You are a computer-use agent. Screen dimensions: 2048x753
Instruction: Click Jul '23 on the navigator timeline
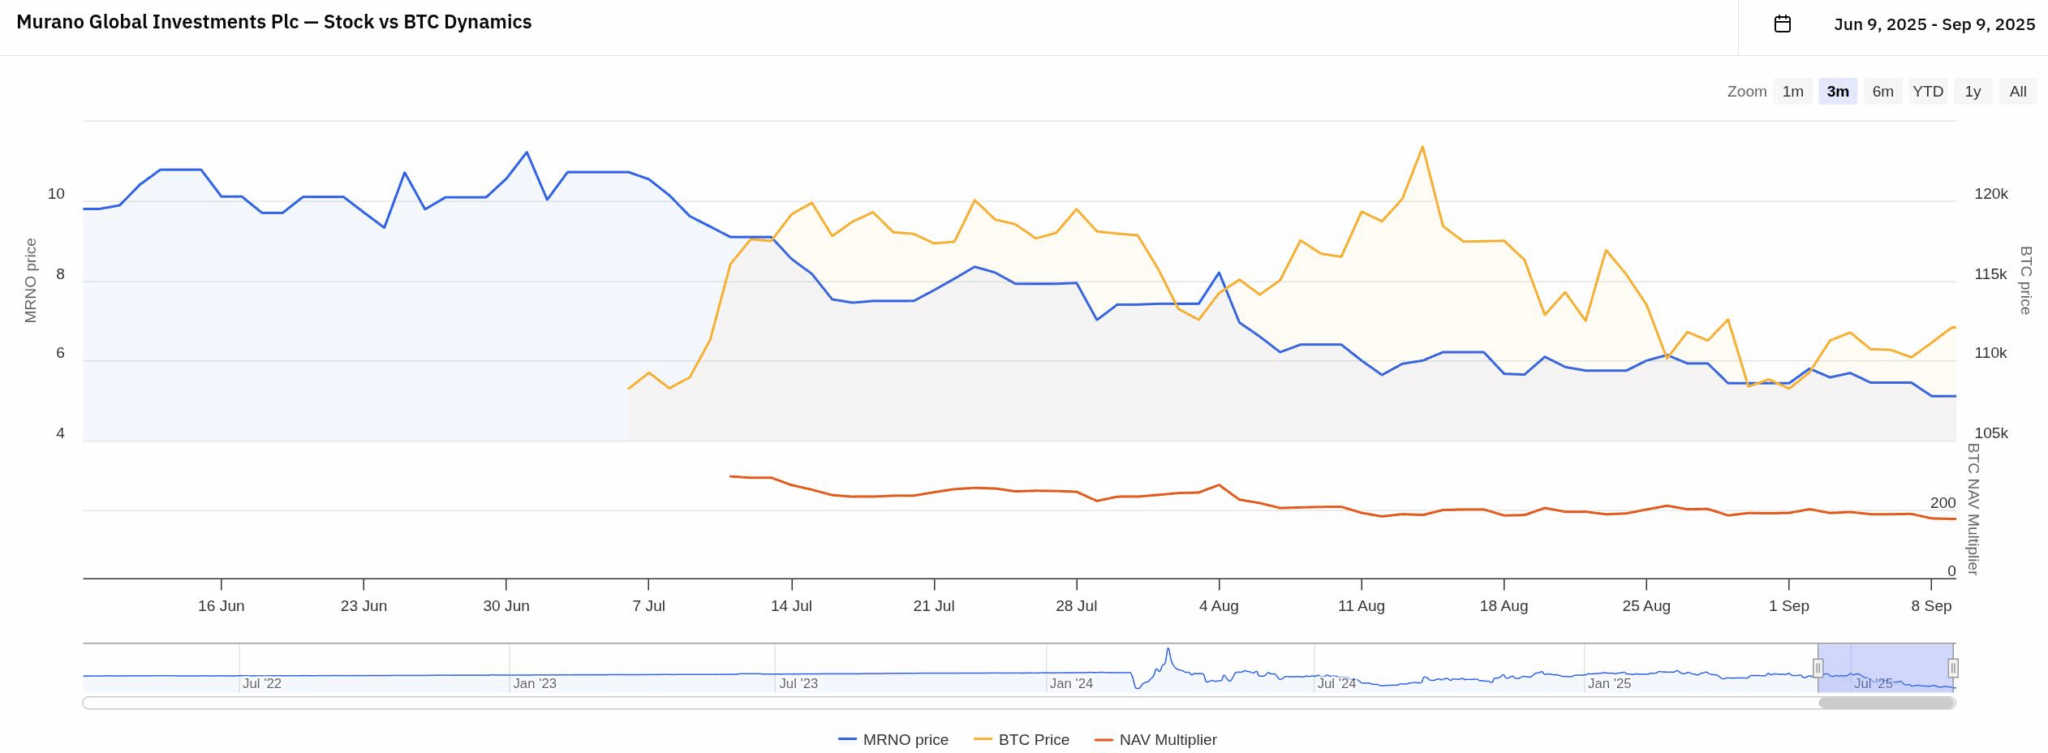798,683
